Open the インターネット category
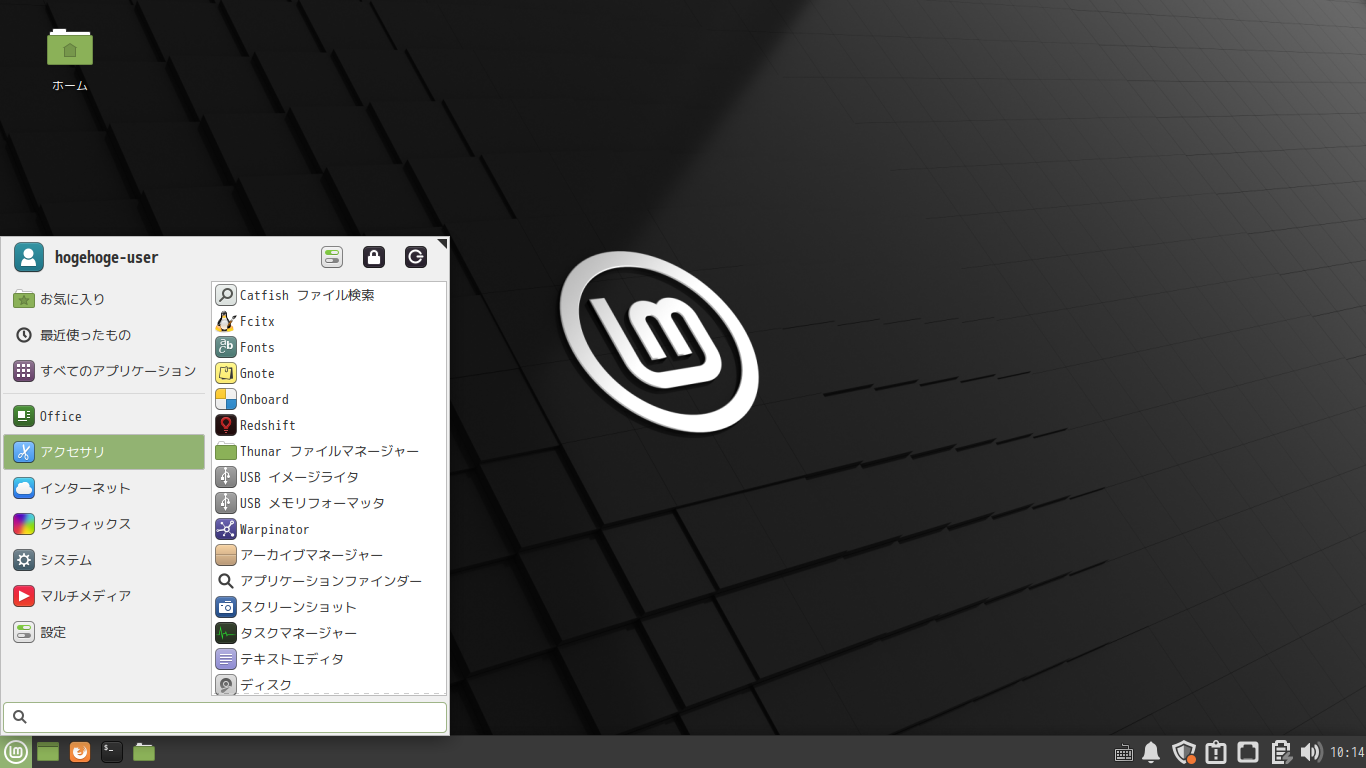Image resolution: width=1366 pixels, height=768 pixels. tap(104, 488)
